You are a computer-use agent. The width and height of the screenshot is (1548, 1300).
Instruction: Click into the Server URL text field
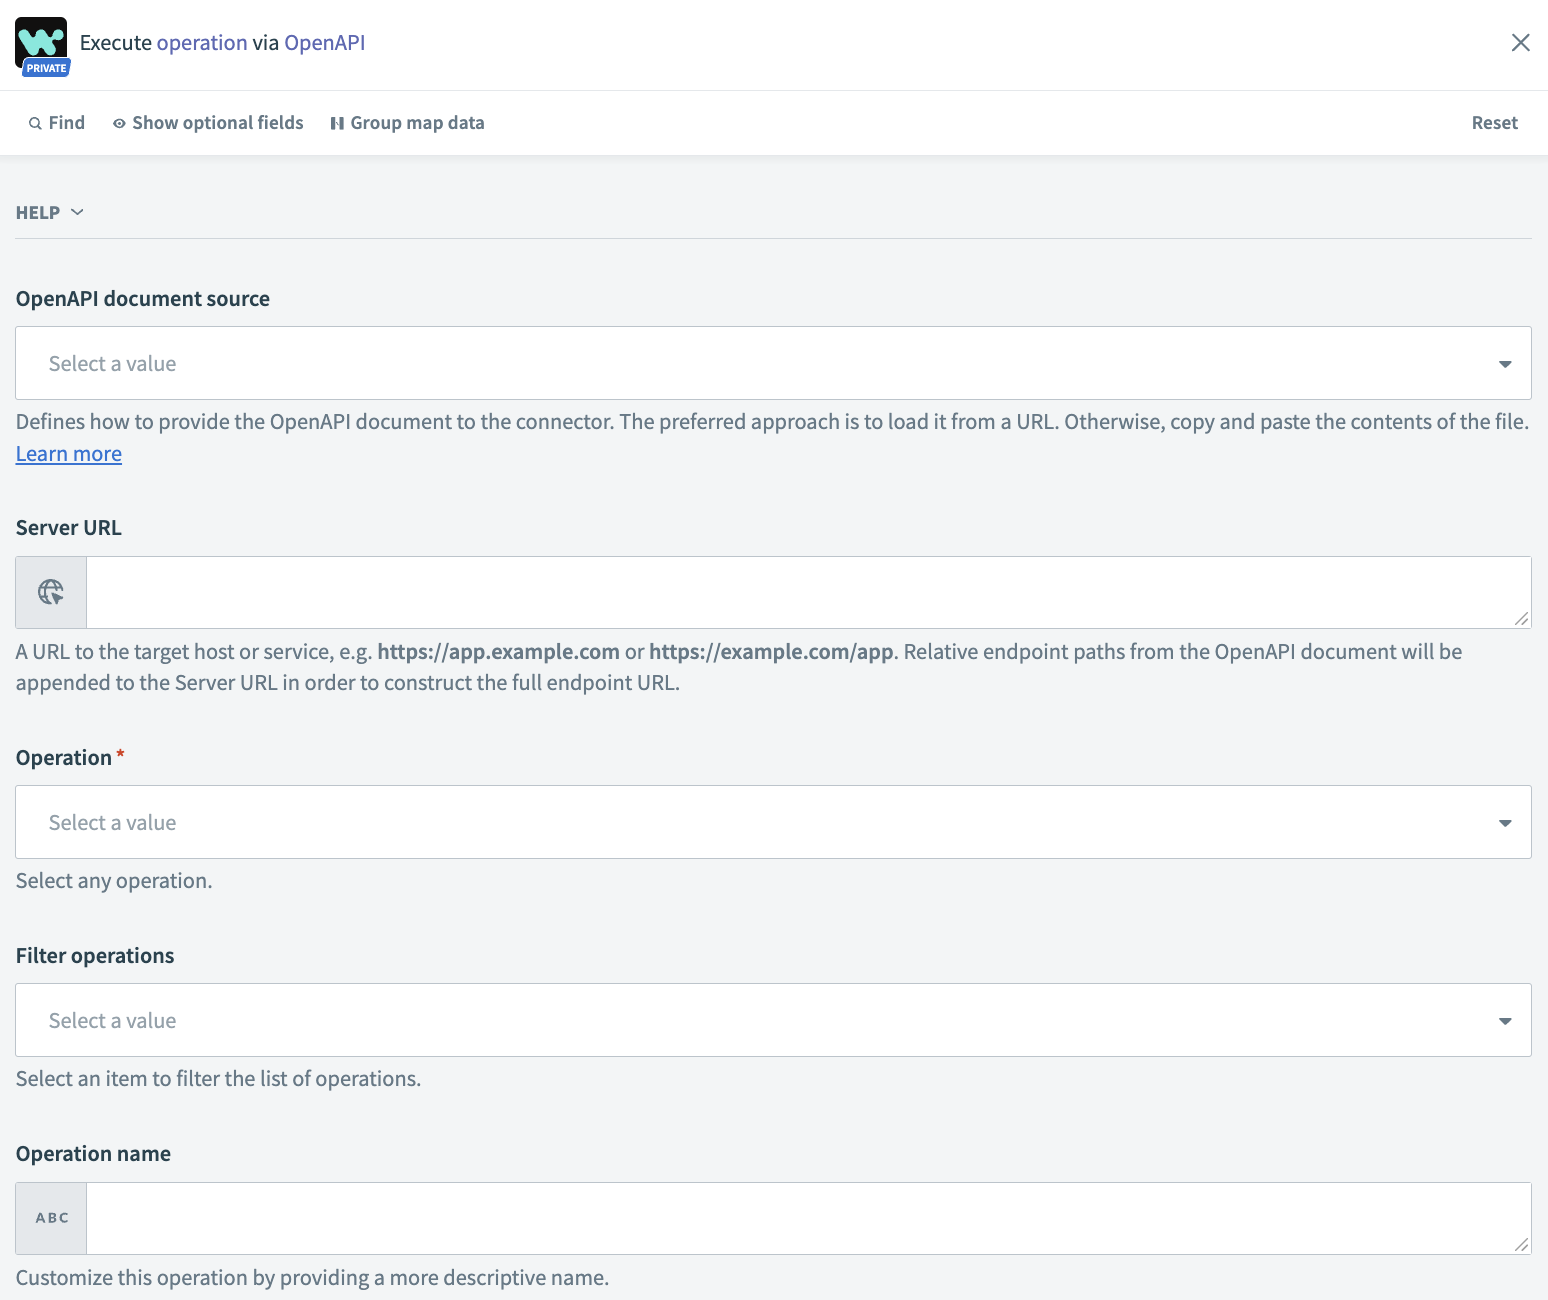pyautogui.click(x=800, y=592)
